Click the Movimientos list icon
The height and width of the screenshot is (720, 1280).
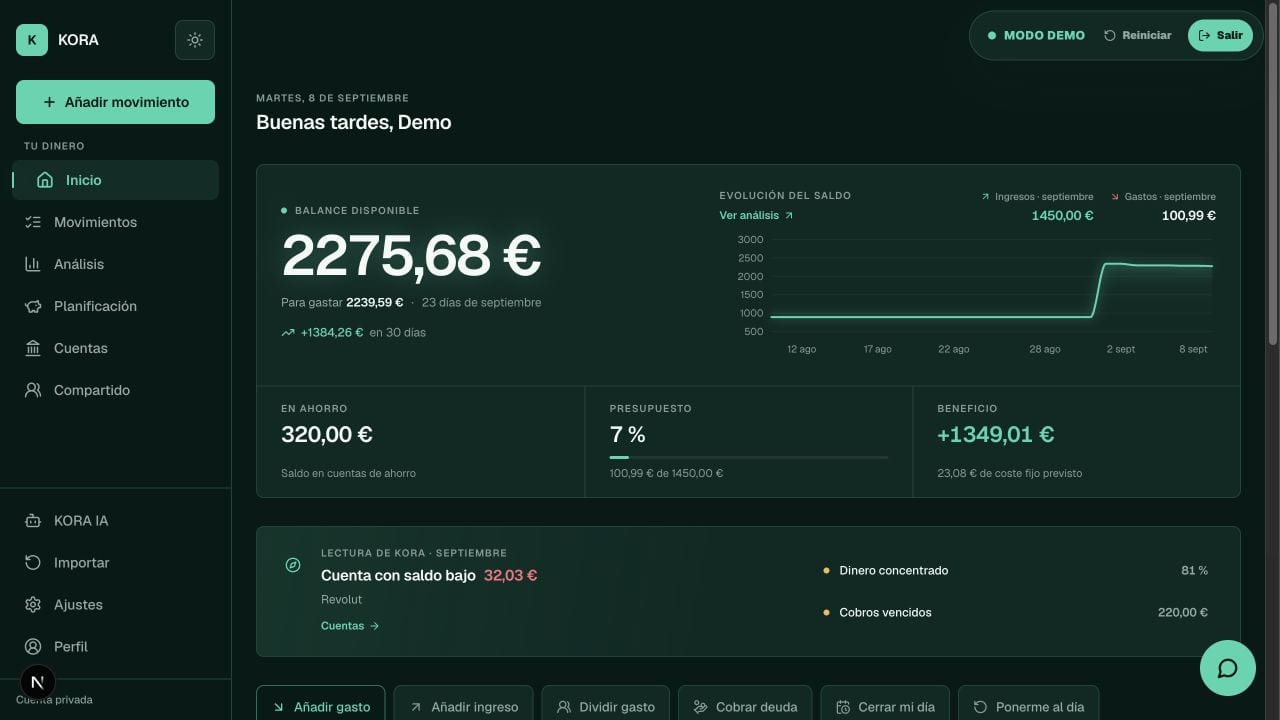[33, 222]
